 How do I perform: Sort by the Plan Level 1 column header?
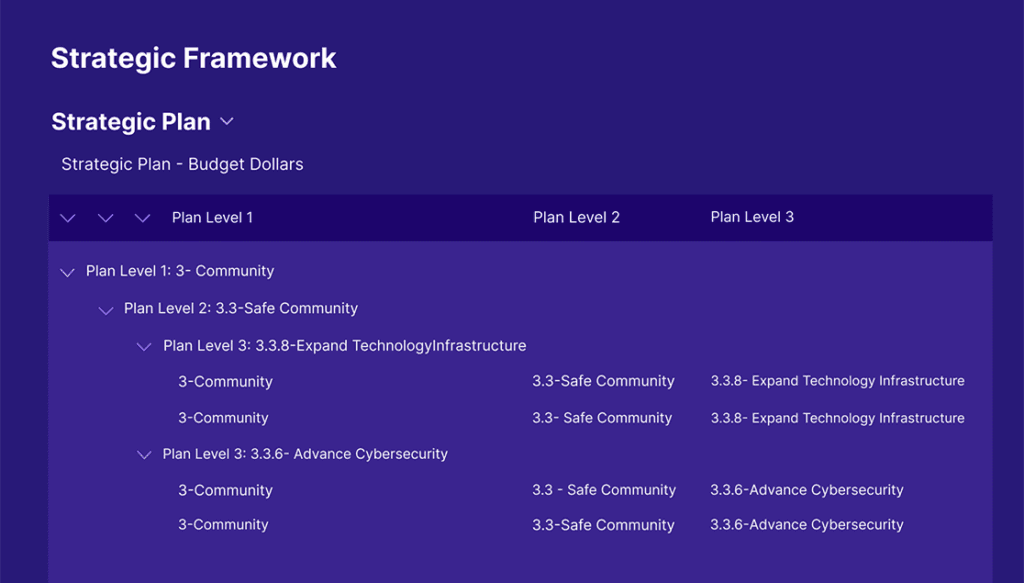point(212,217)
